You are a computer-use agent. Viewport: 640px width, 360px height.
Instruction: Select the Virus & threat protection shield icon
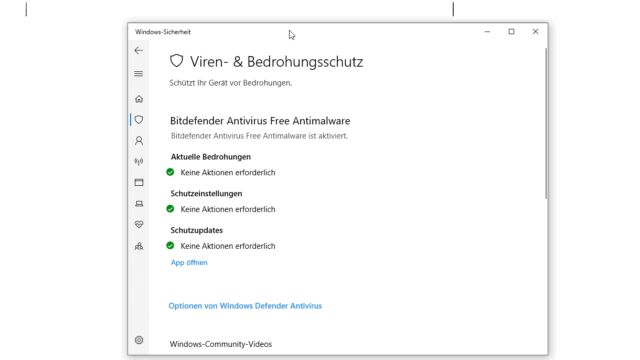pos(139,120)
